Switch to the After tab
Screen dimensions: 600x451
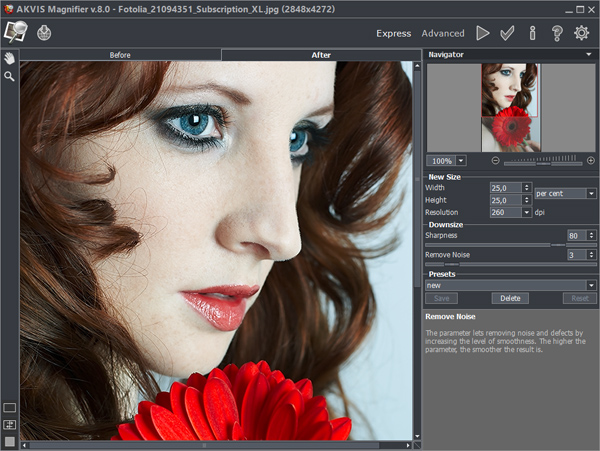321,55
